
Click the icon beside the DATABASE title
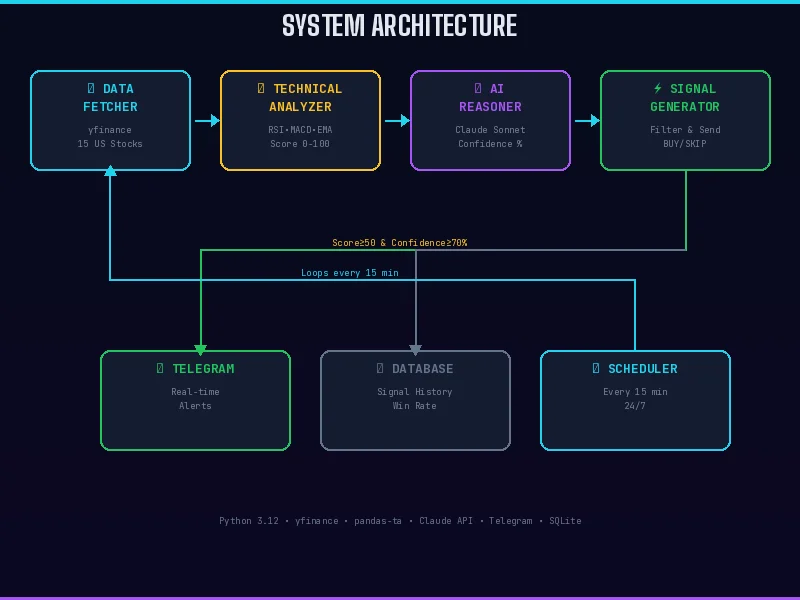pos(380,368)
